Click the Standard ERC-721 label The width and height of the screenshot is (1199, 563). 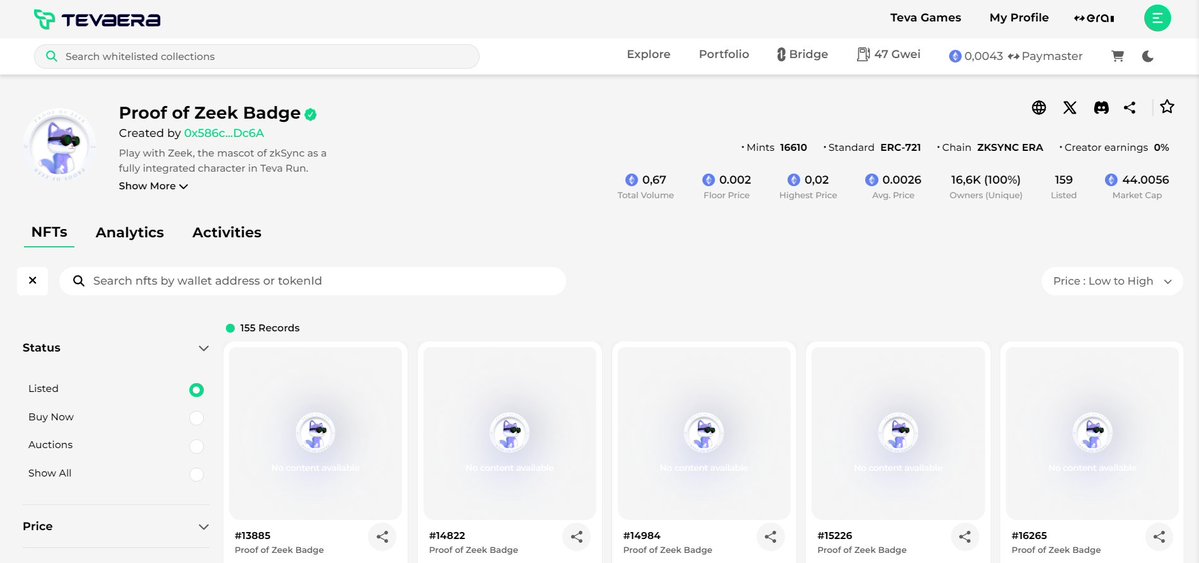(872, 148)
